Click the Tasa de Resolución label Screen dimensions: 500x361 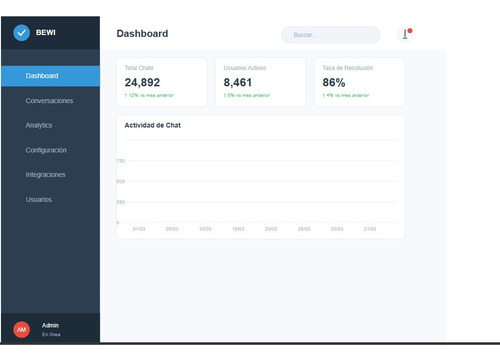(x=348, y=68)
